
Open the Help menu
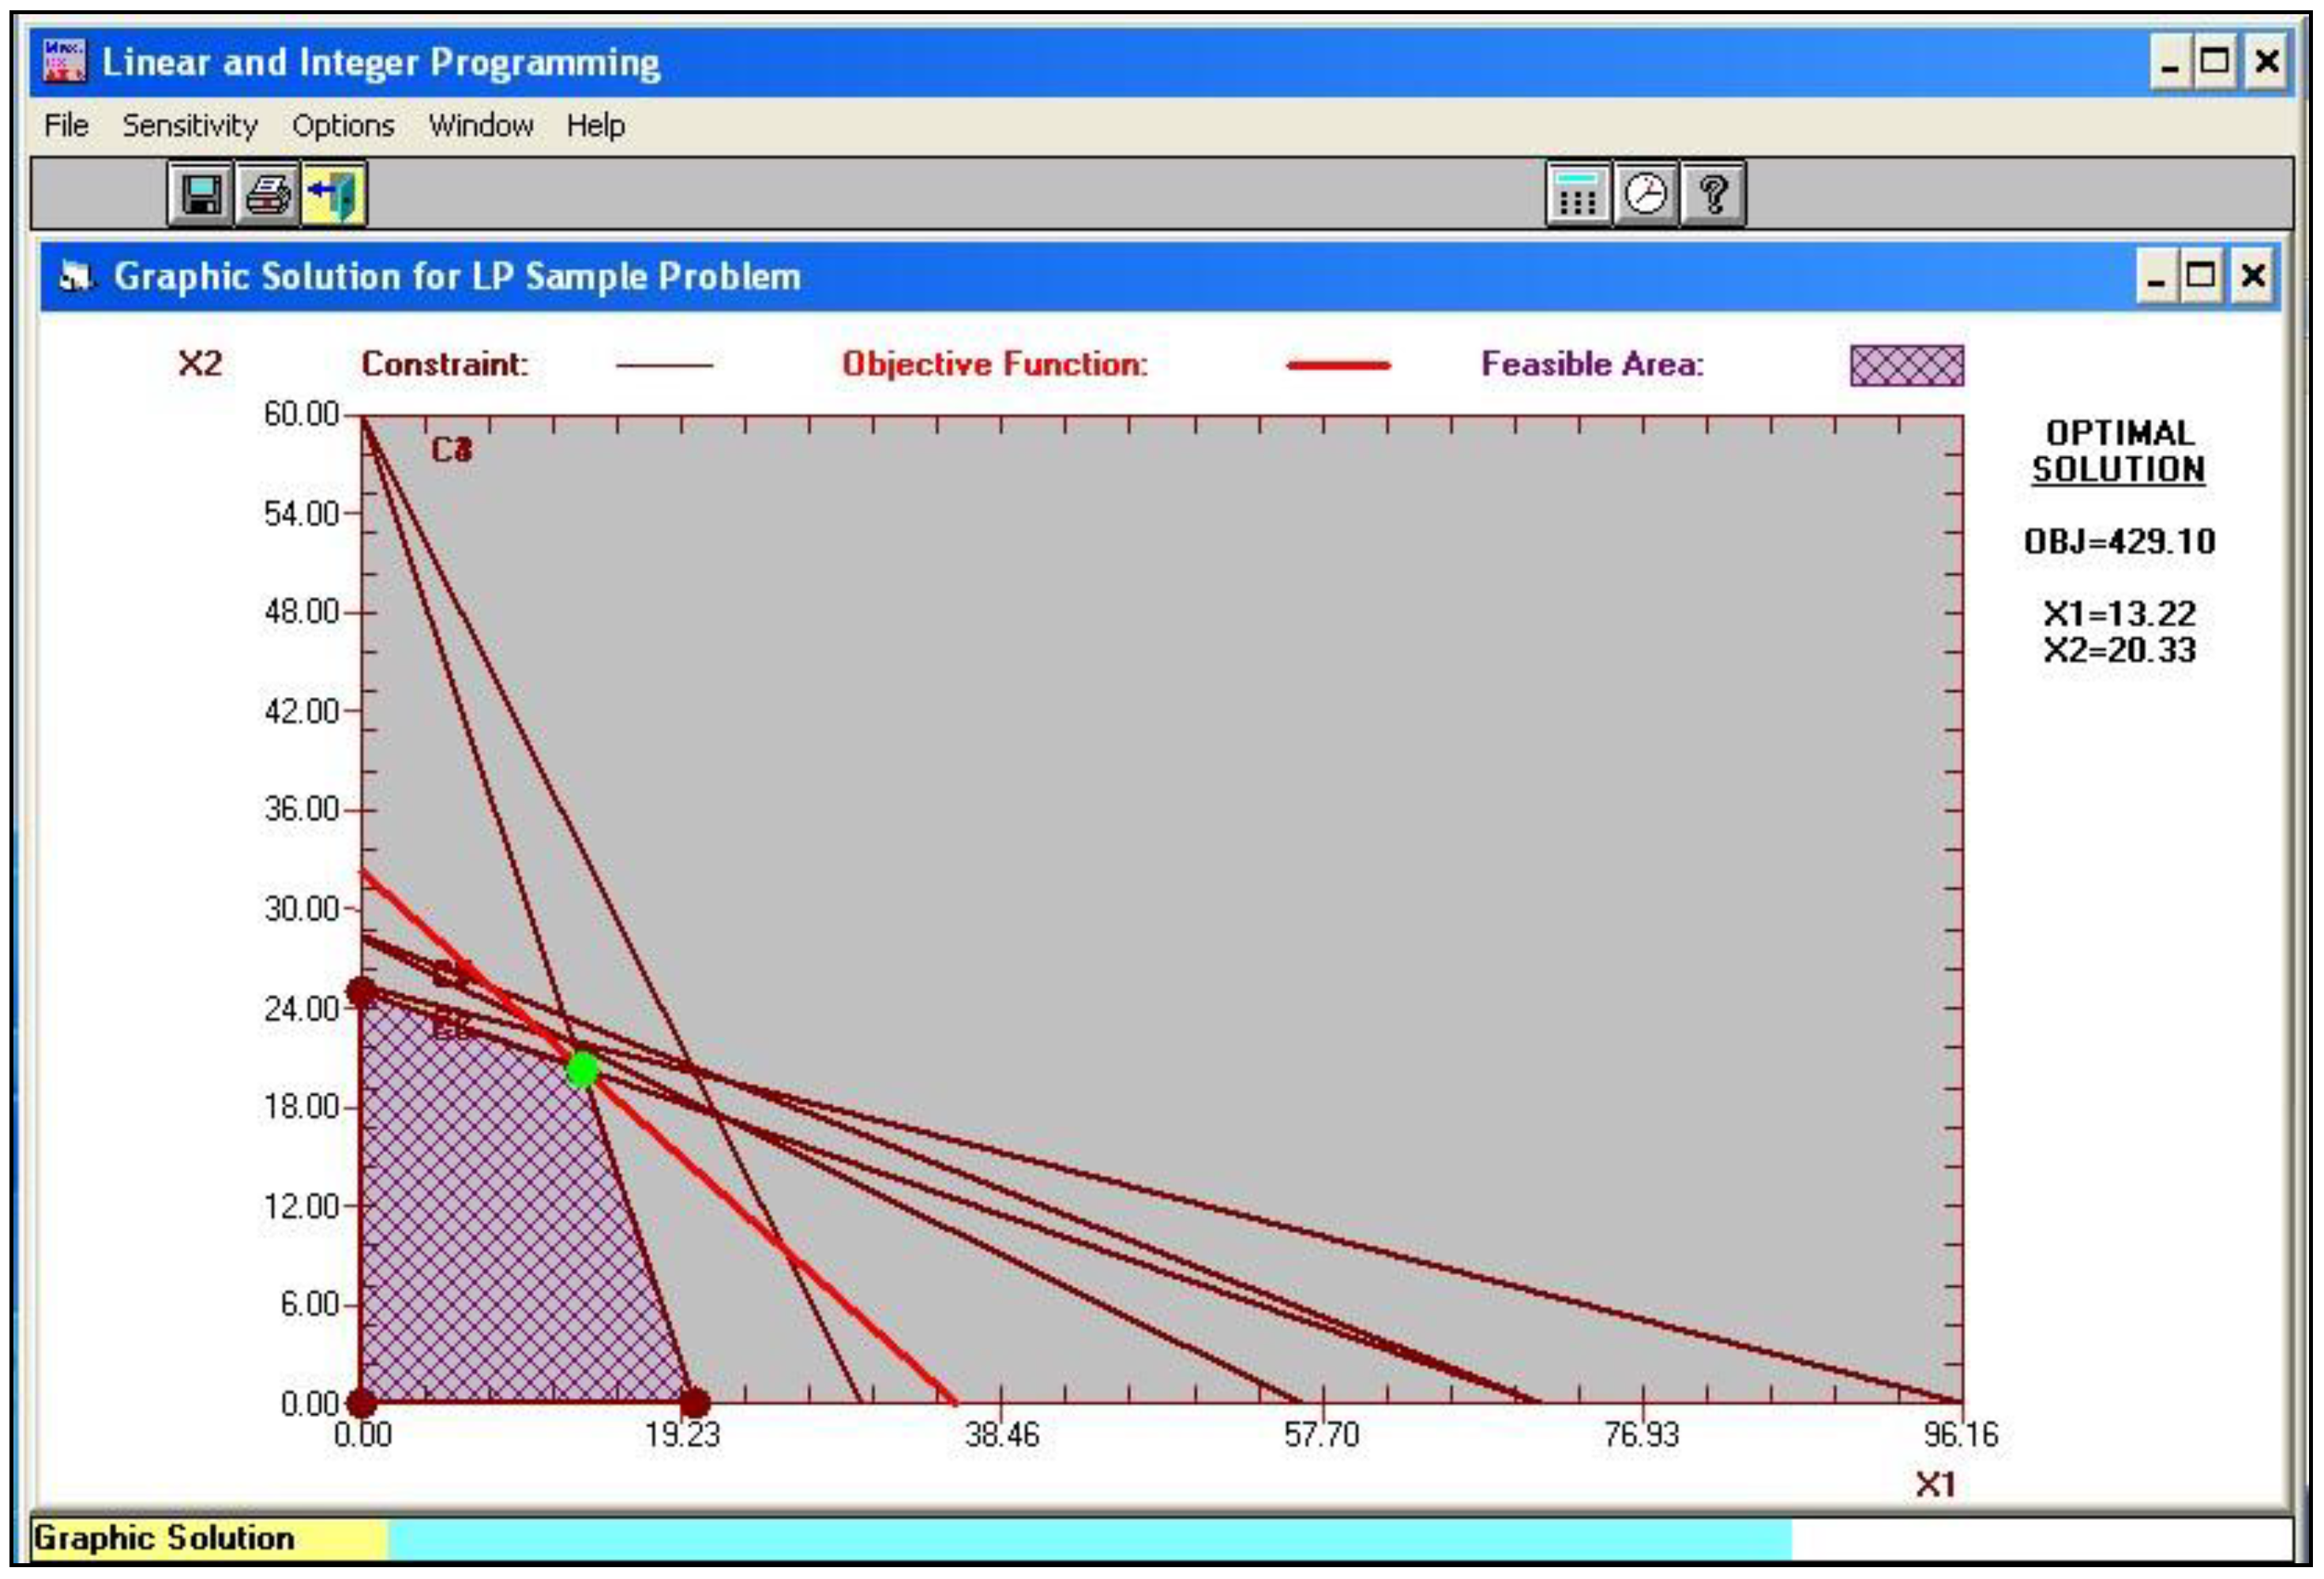[x=595, y=126]
